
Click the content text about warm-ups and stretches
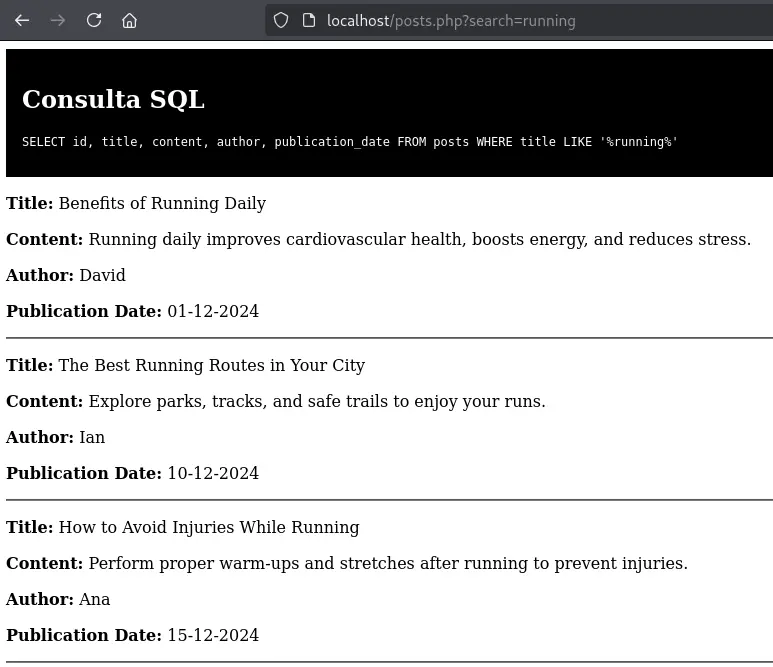388,564
